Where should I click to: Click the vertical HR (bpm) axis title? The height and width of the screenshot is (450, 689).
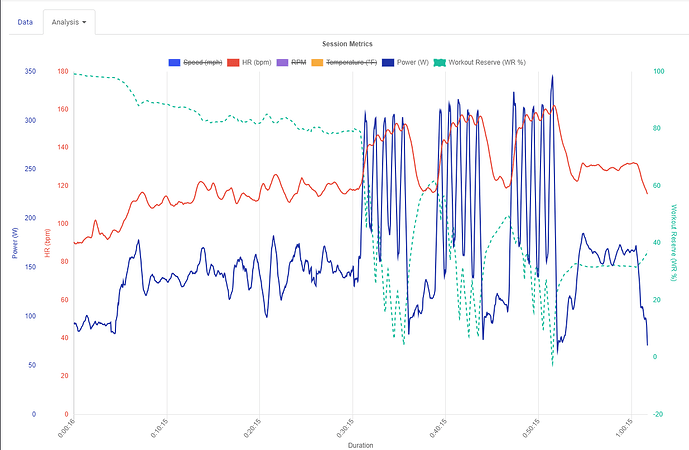47,242
